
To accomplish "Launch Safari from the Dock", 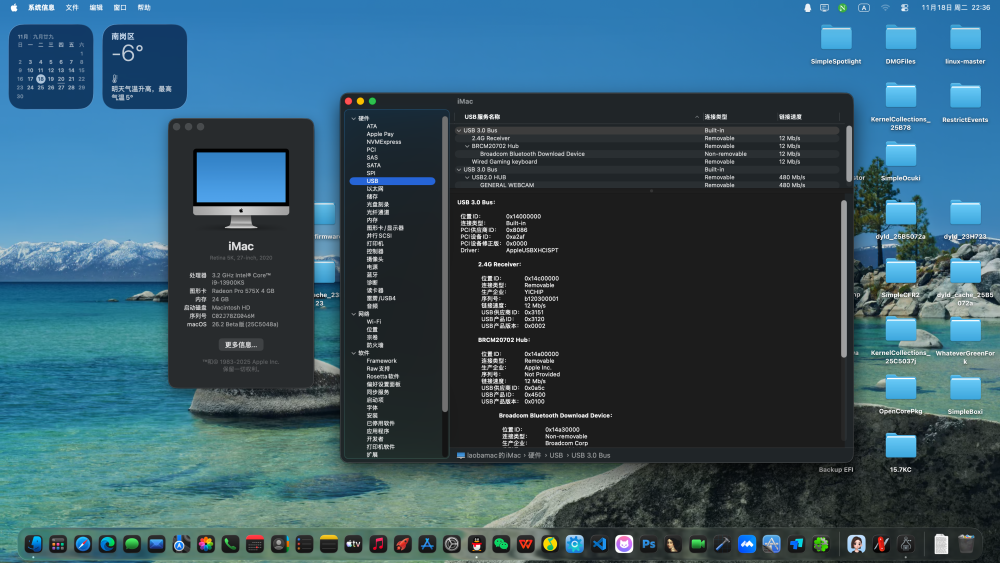I will pos(83,544).
